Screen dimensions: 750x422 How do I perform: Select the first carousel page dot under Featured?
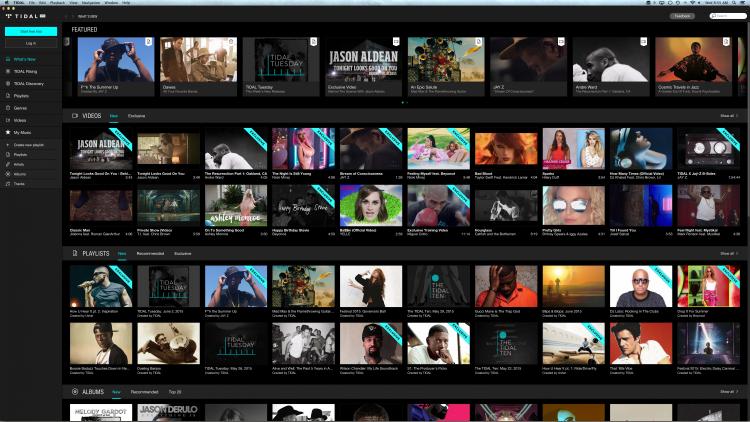403,102
